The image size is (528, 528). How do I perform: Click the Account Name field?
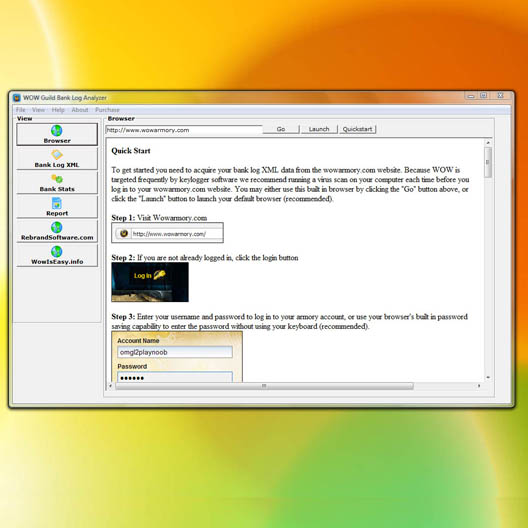tap(175, 352)
